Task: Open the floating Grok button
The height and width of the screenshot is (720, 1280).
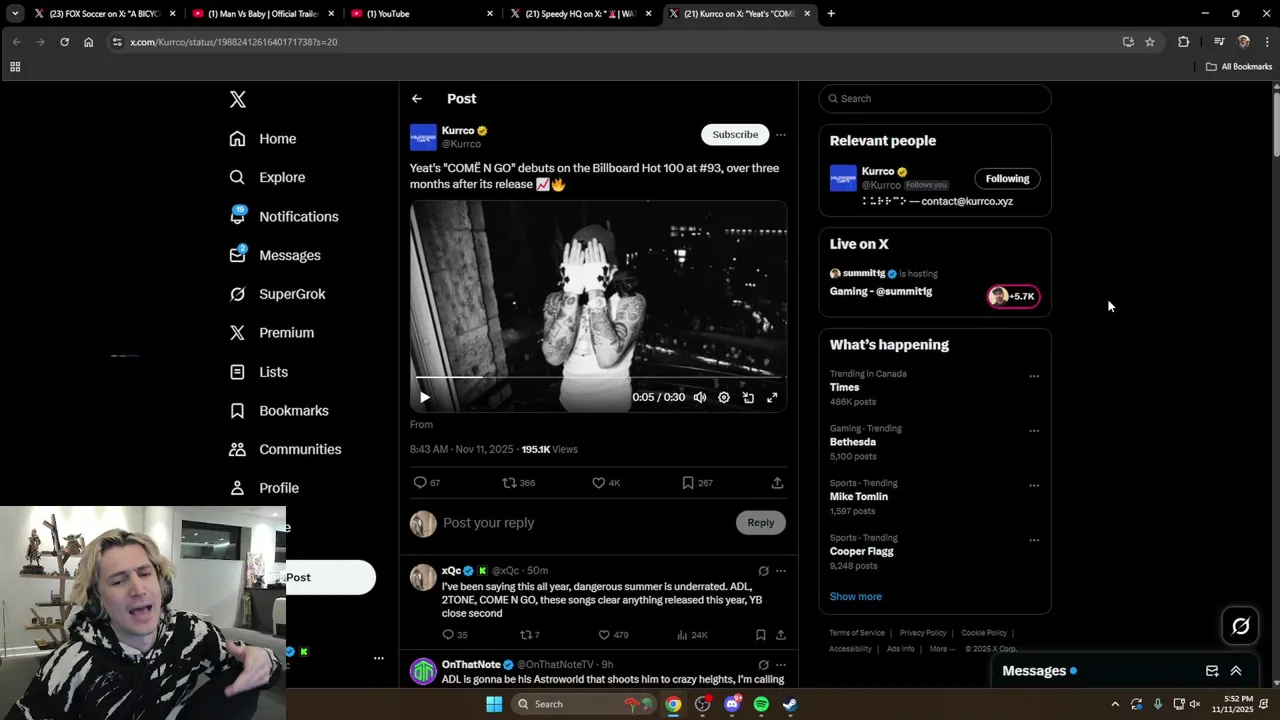Action: pyautogui.click(x=1241, y=626)
